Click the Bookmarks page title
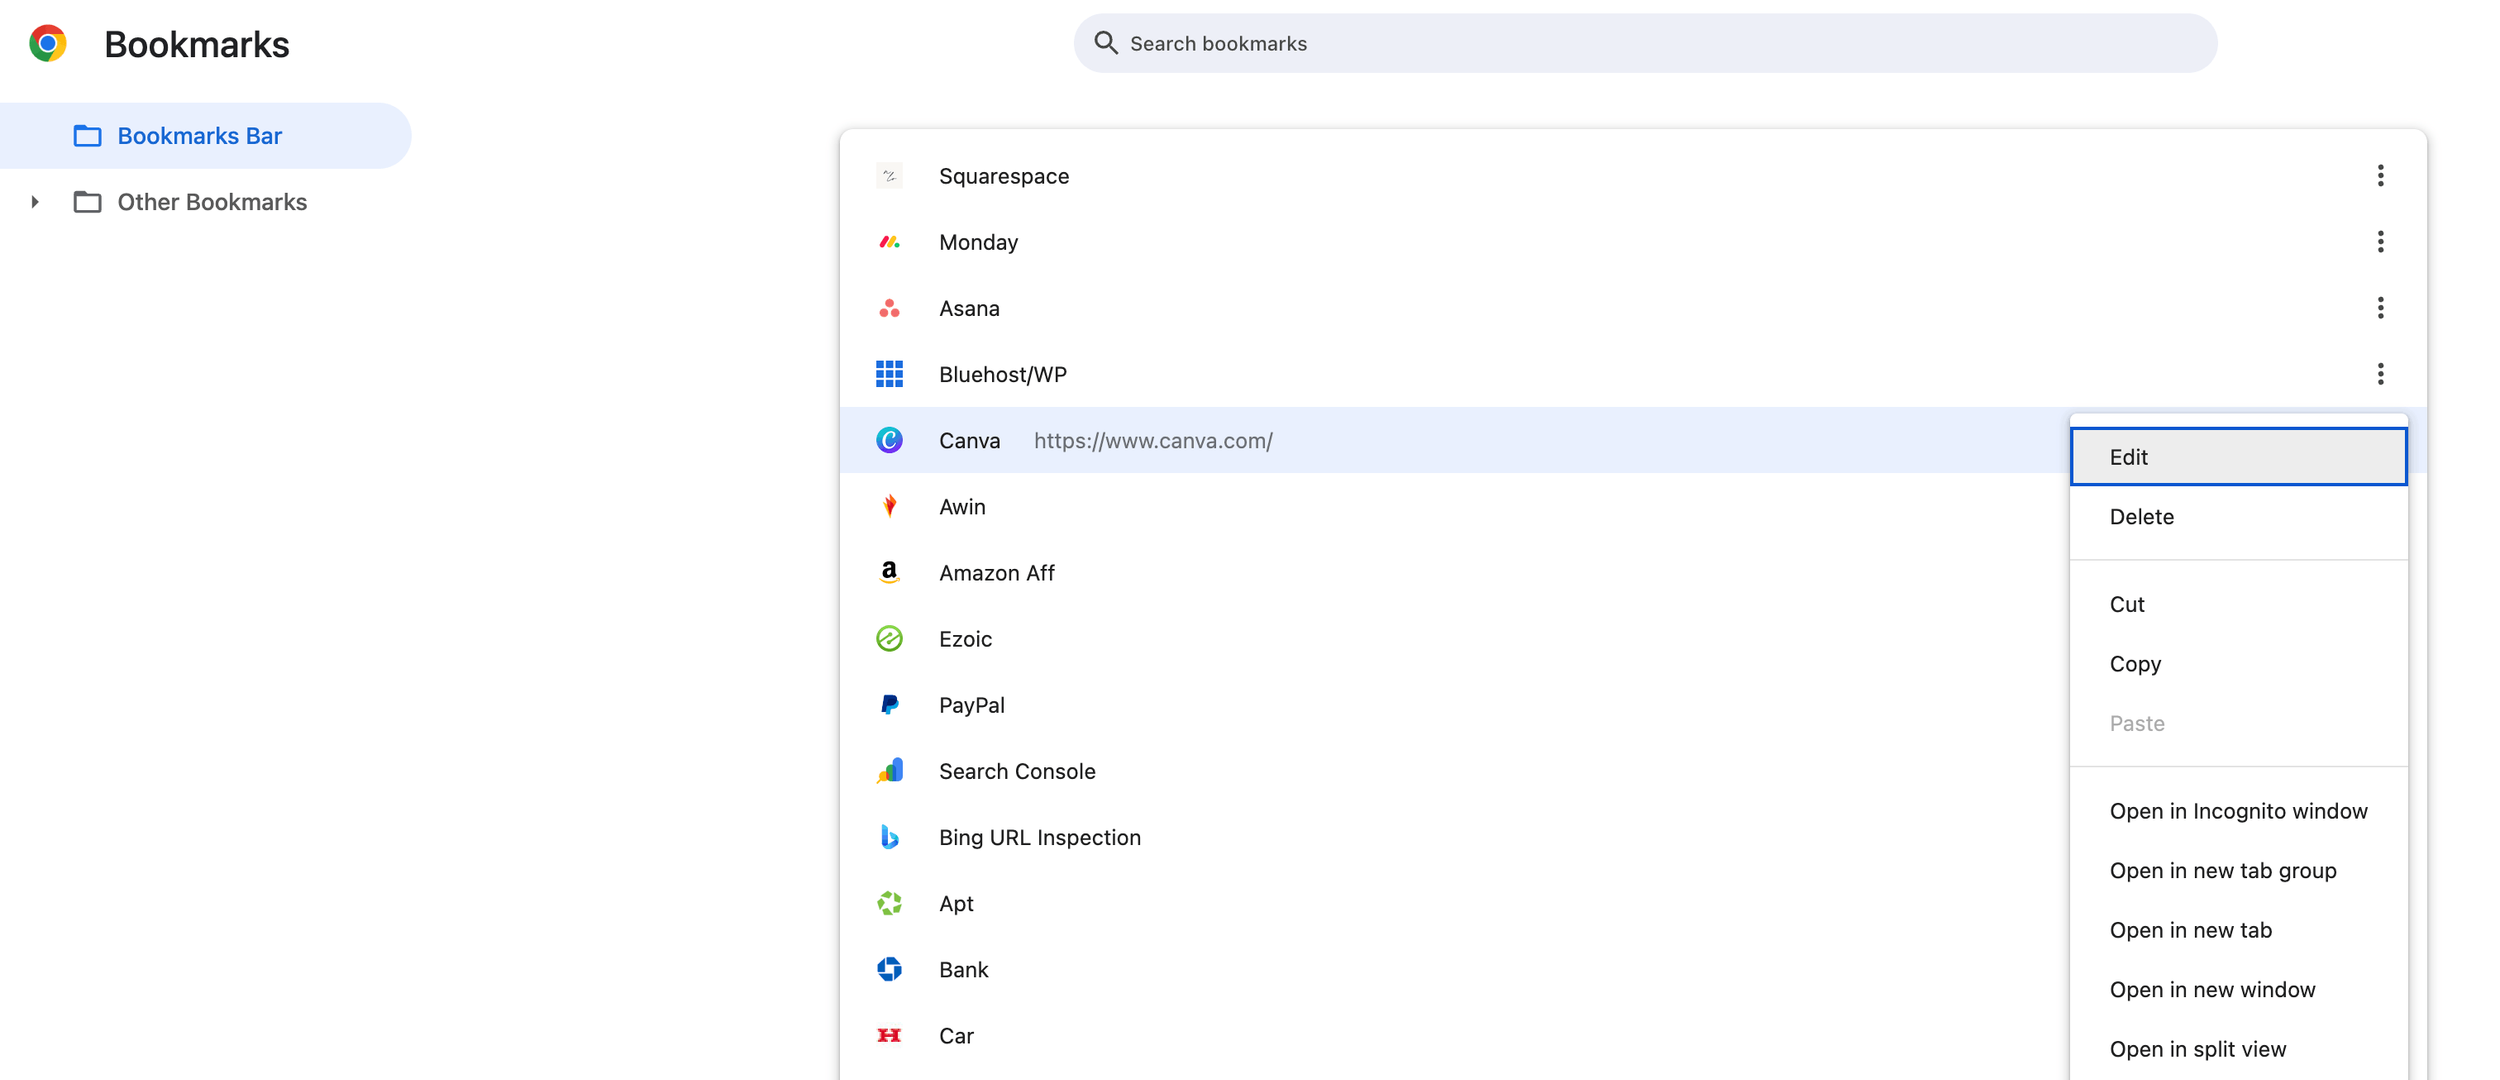 pyautogui.click(x=196, y=44)
